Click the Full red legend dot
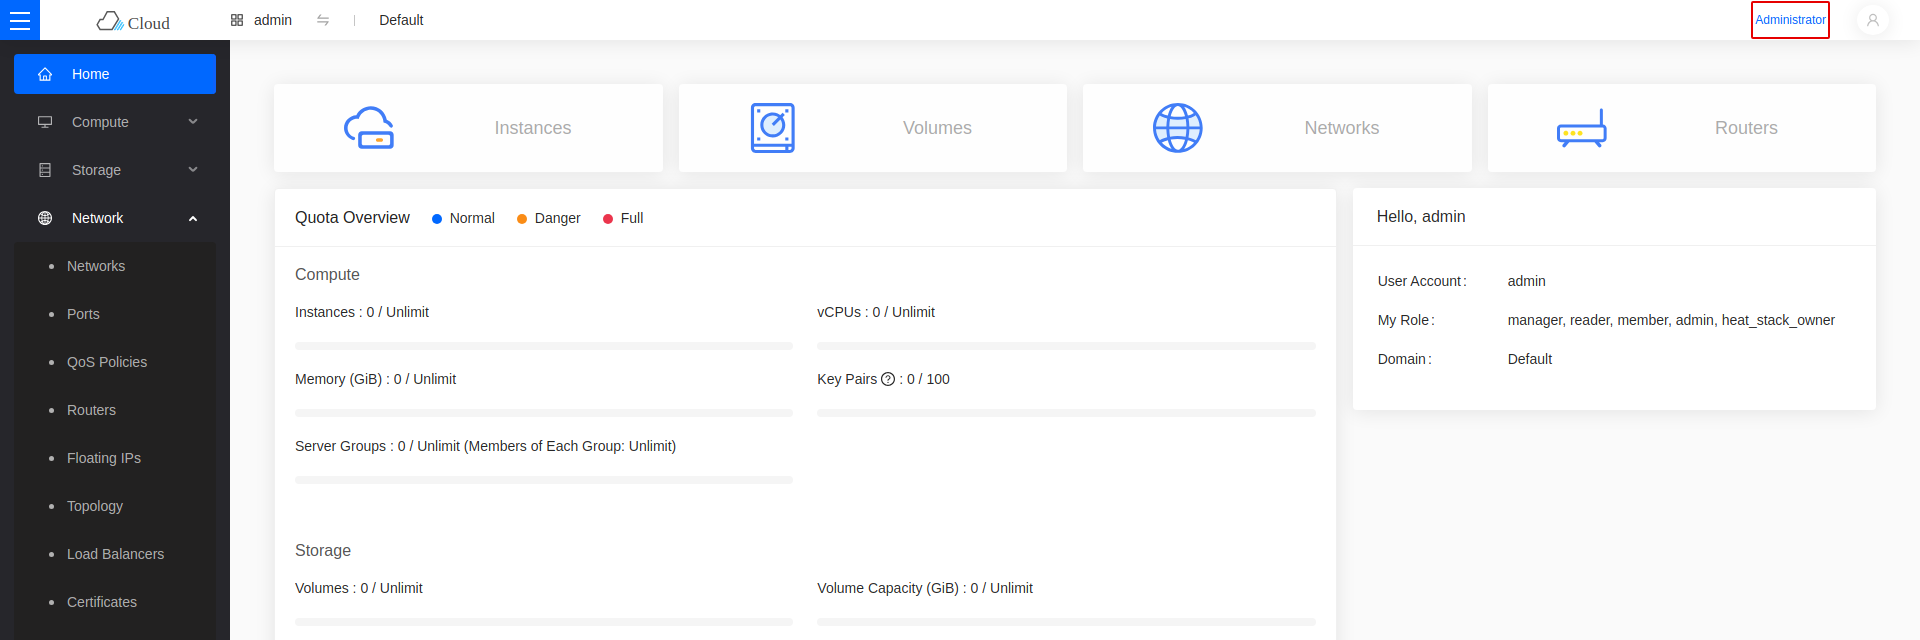Image resolution: width=1920 pixels, height=640 pixels. [x=608, y=219]
